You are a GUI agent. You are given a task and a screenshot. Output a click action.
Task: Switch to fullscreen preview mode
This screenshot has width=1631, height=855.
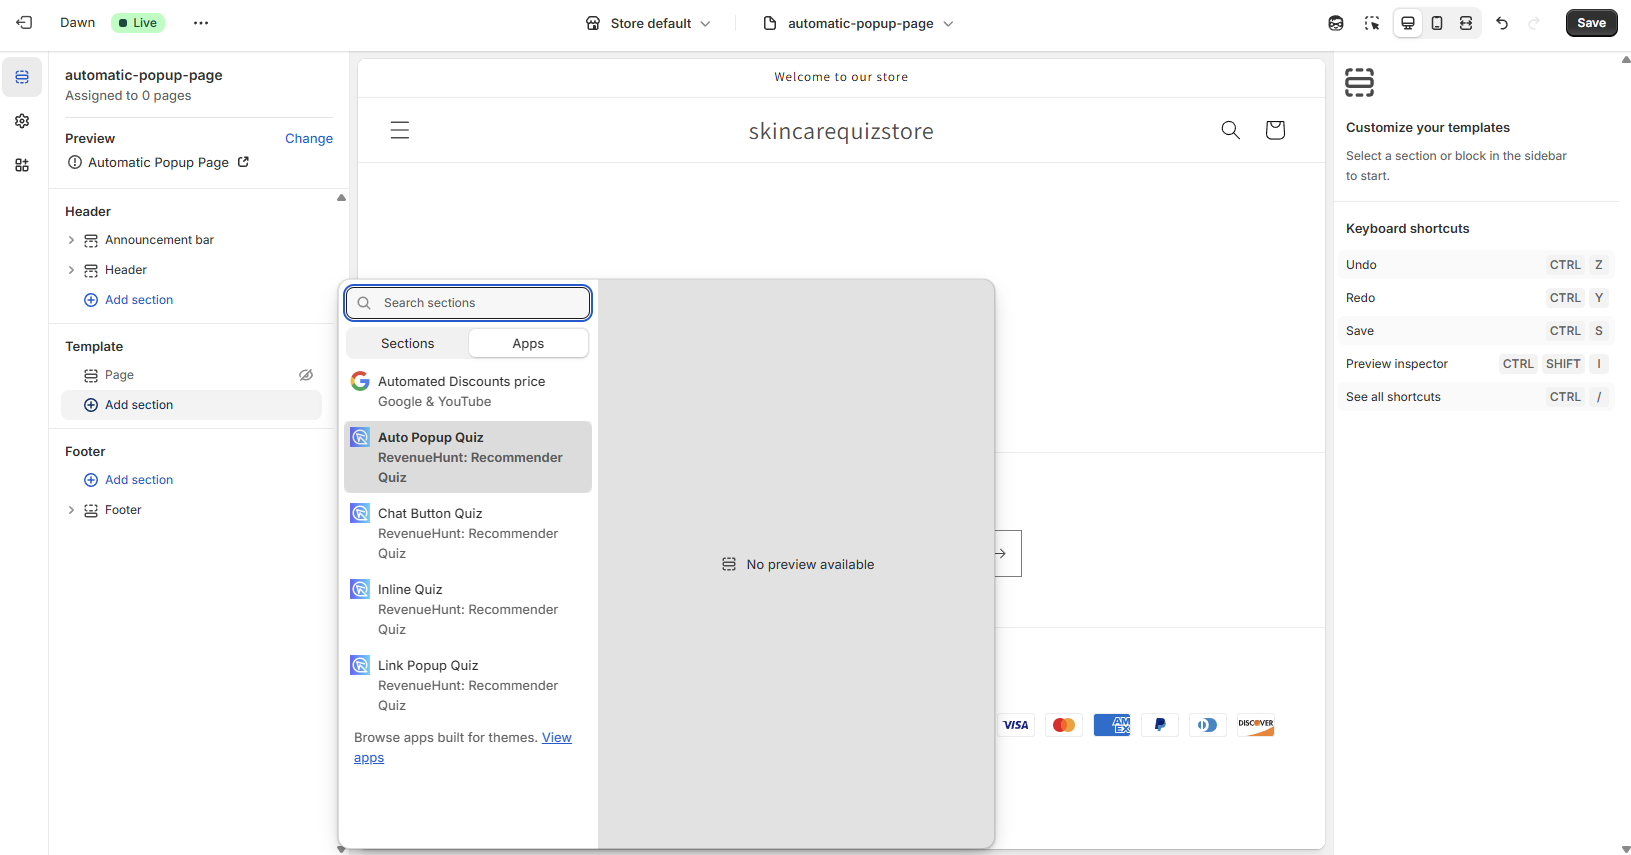1466,23
